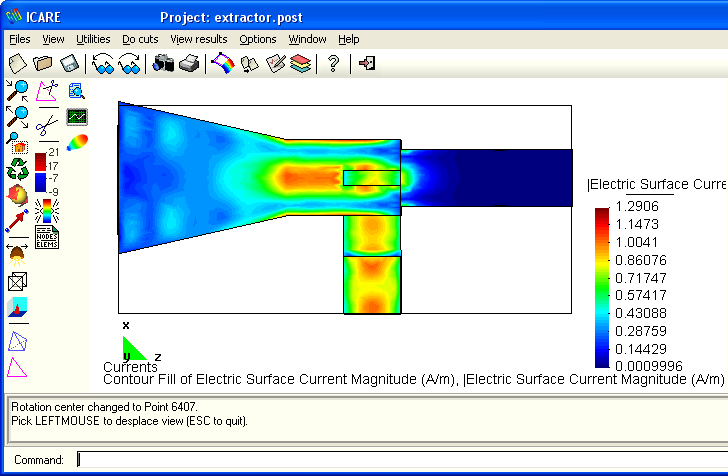This screenshot has height=476, width=728.
Task: Select the blue scissors cut tool
Action: (x=46, y=125)
